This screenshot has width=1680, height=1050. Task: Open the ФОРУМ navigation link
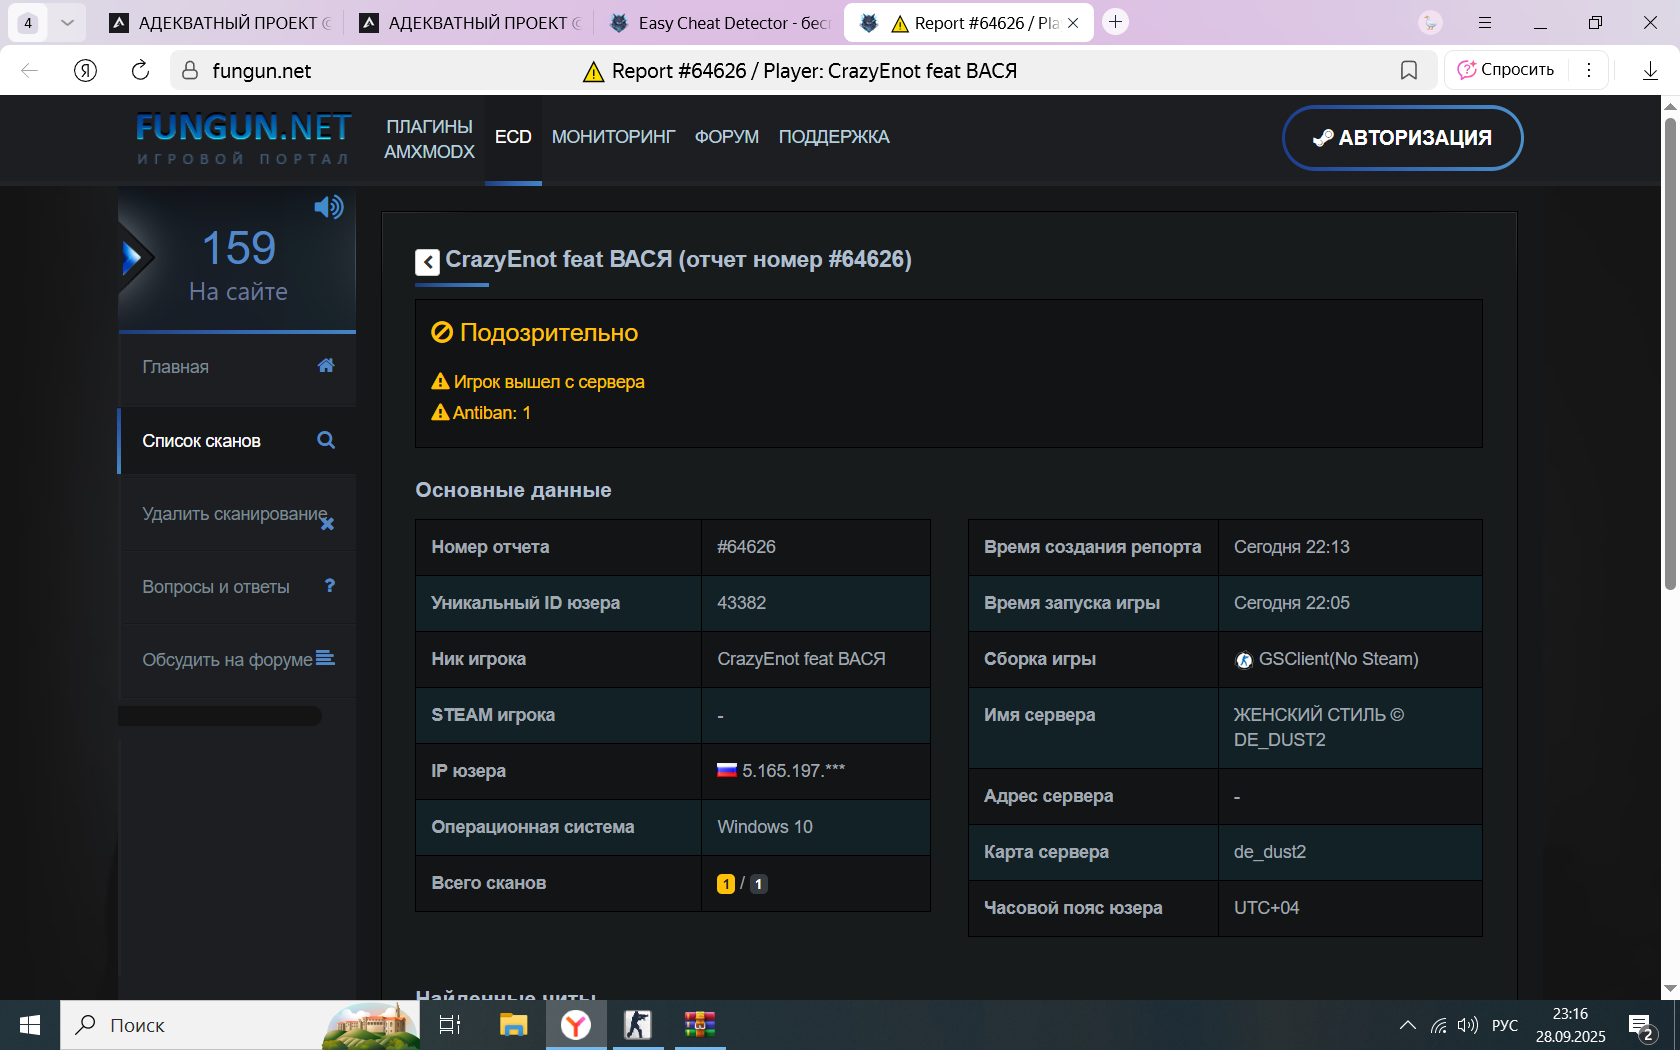(726, 137)
